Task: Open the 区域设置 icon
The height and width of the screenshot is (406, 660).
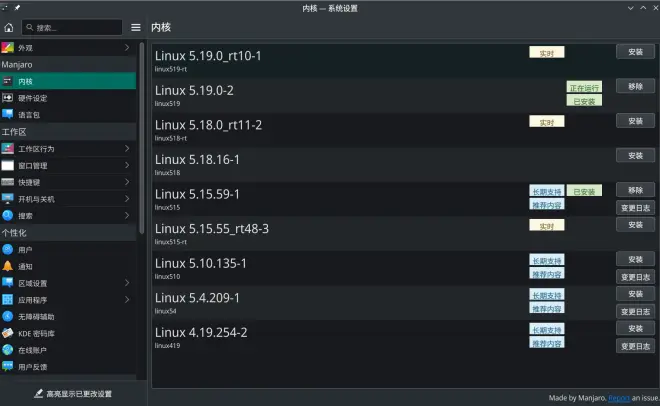Action: pos(8,283)
